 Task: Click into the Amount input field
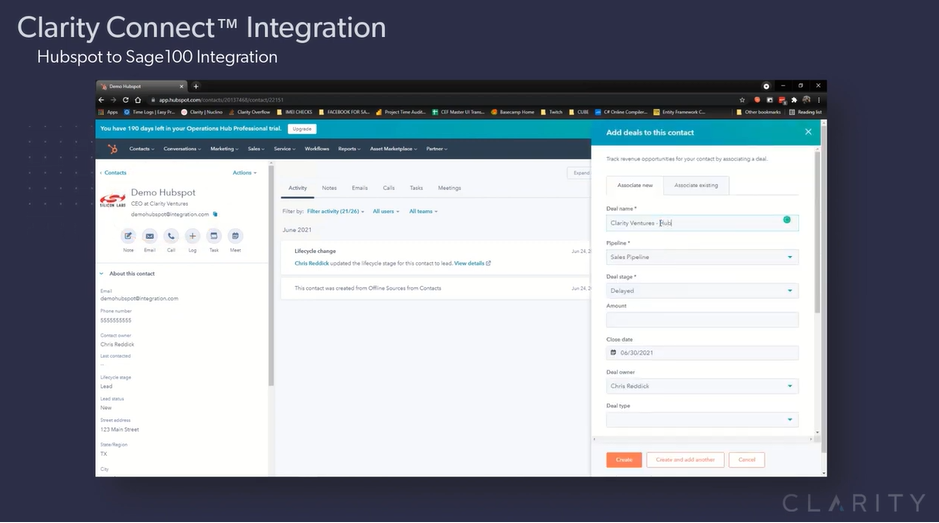[x=702, y=320]
